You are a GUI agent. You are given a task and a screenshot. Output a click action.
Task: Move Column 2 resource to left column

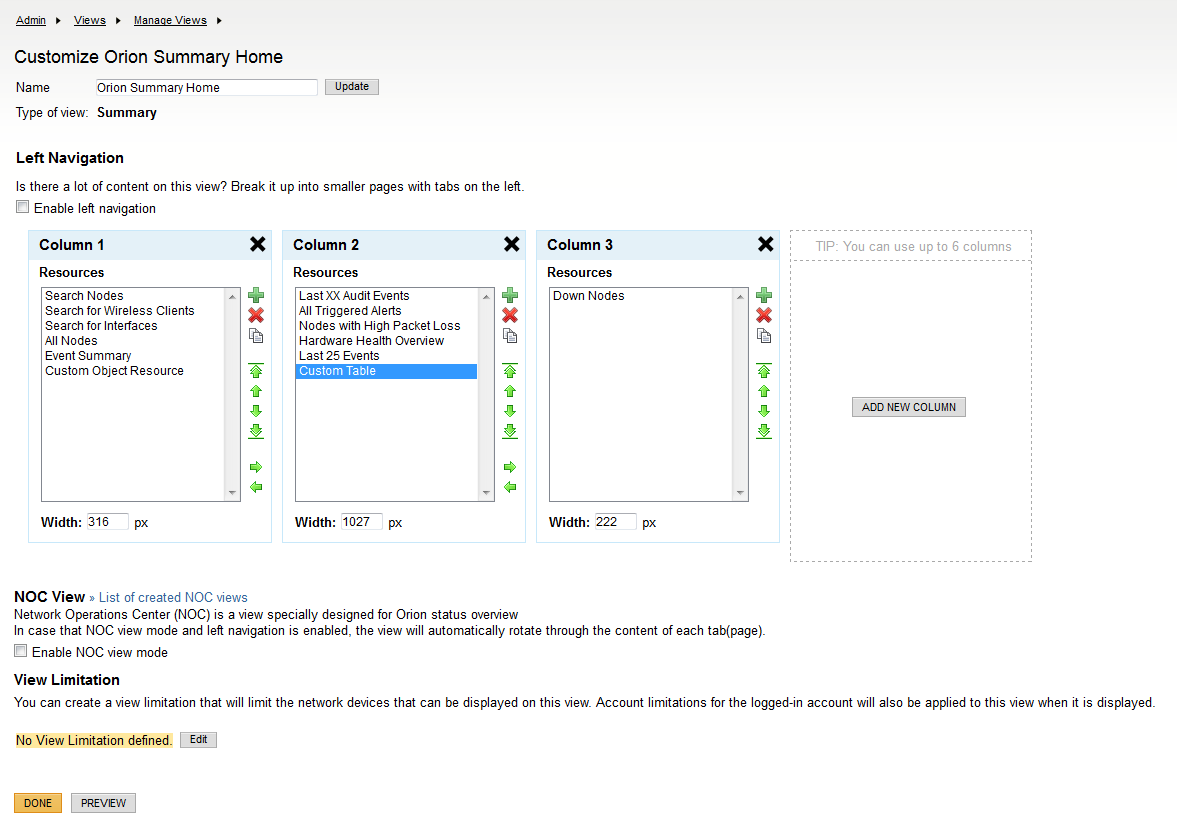pyautogui.click(x=510, y=487)
